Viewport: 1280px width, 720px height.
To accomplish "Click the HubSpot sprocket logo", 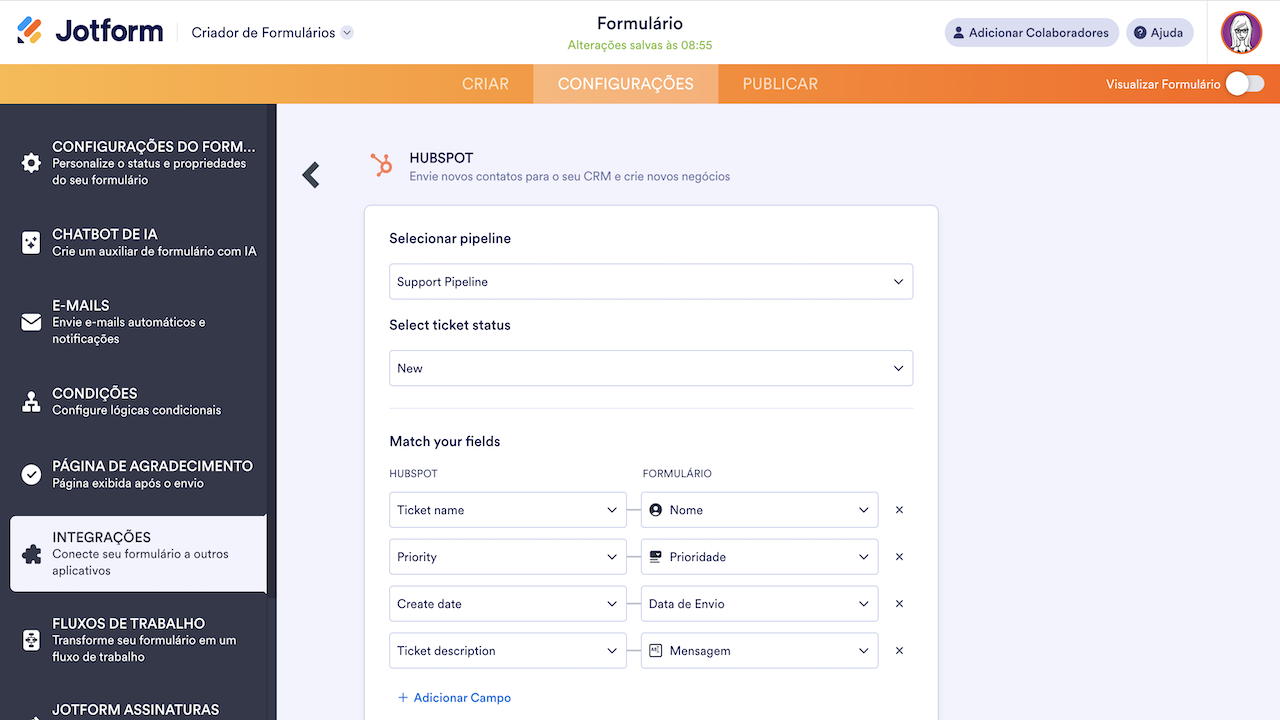I will [x=382, y=166].
